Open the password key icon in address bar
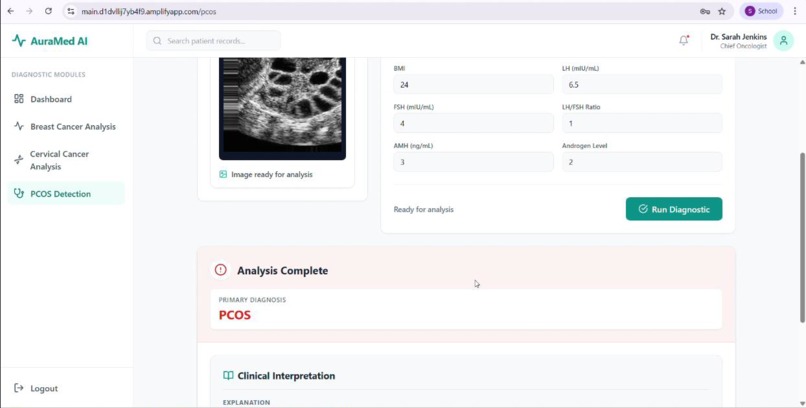806x408 pixels. 705,11
